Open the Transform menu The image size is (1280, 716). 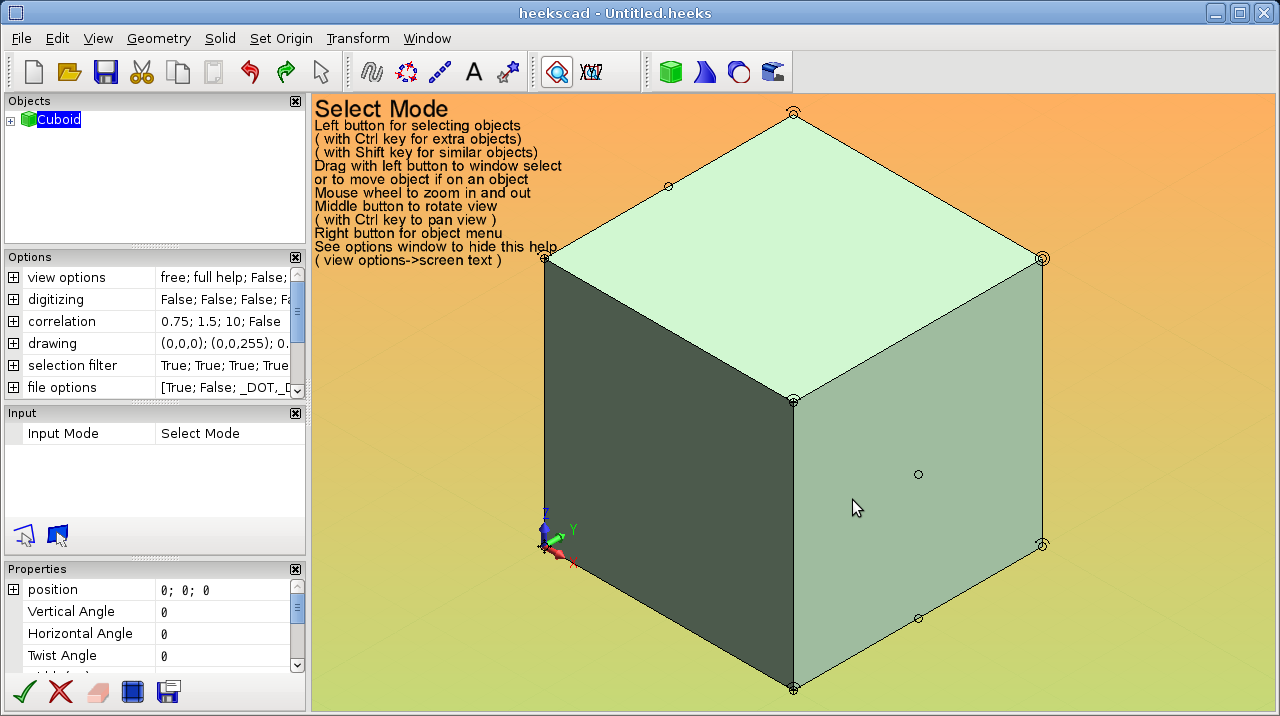[x=358, y=38]
